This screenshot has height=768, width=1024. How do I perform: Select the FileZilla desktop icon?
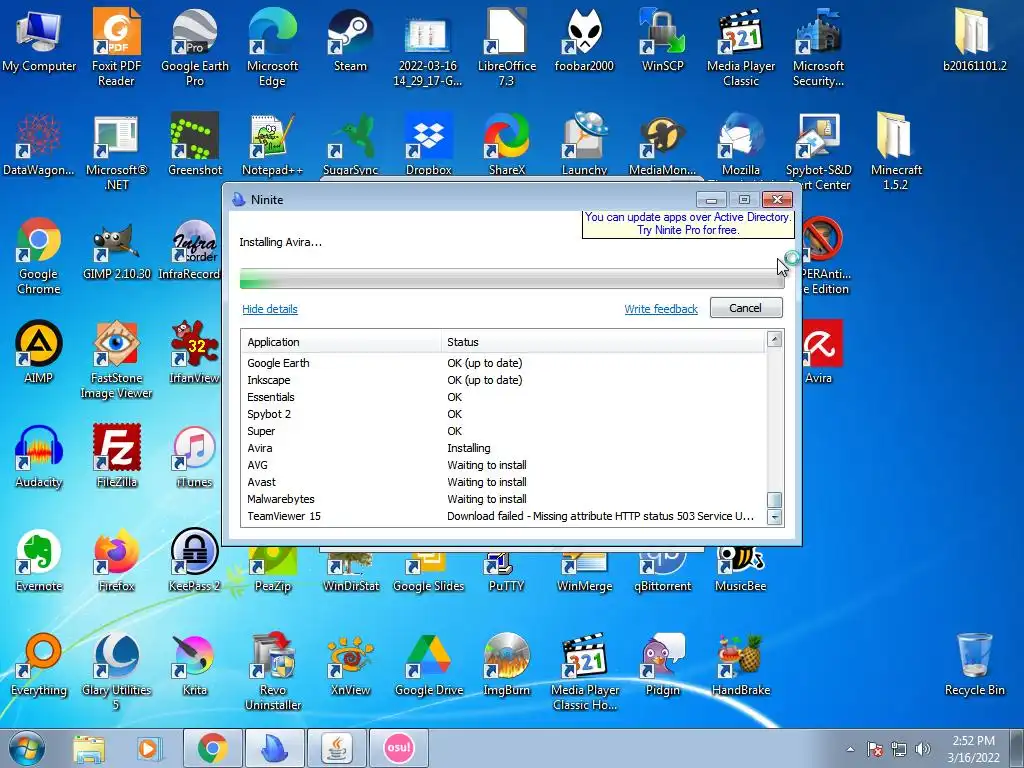coord(116,456)
